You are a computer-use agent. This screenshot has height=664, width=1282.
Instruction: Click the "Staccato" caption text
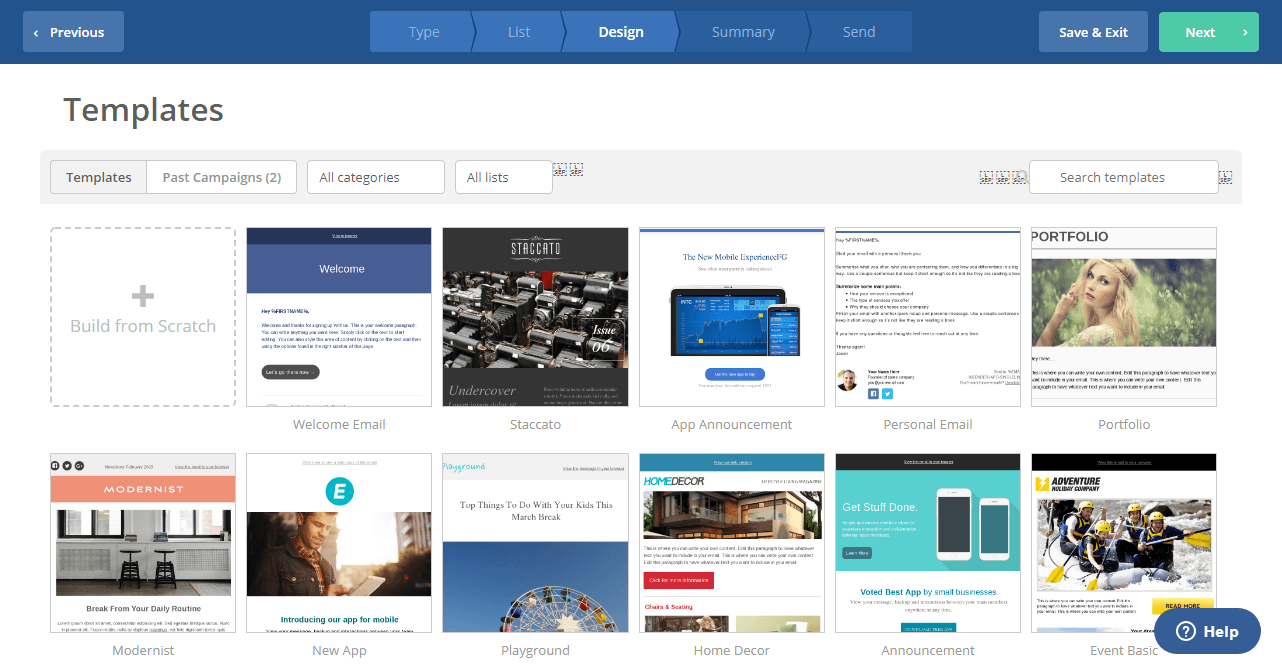pos(535,424)
